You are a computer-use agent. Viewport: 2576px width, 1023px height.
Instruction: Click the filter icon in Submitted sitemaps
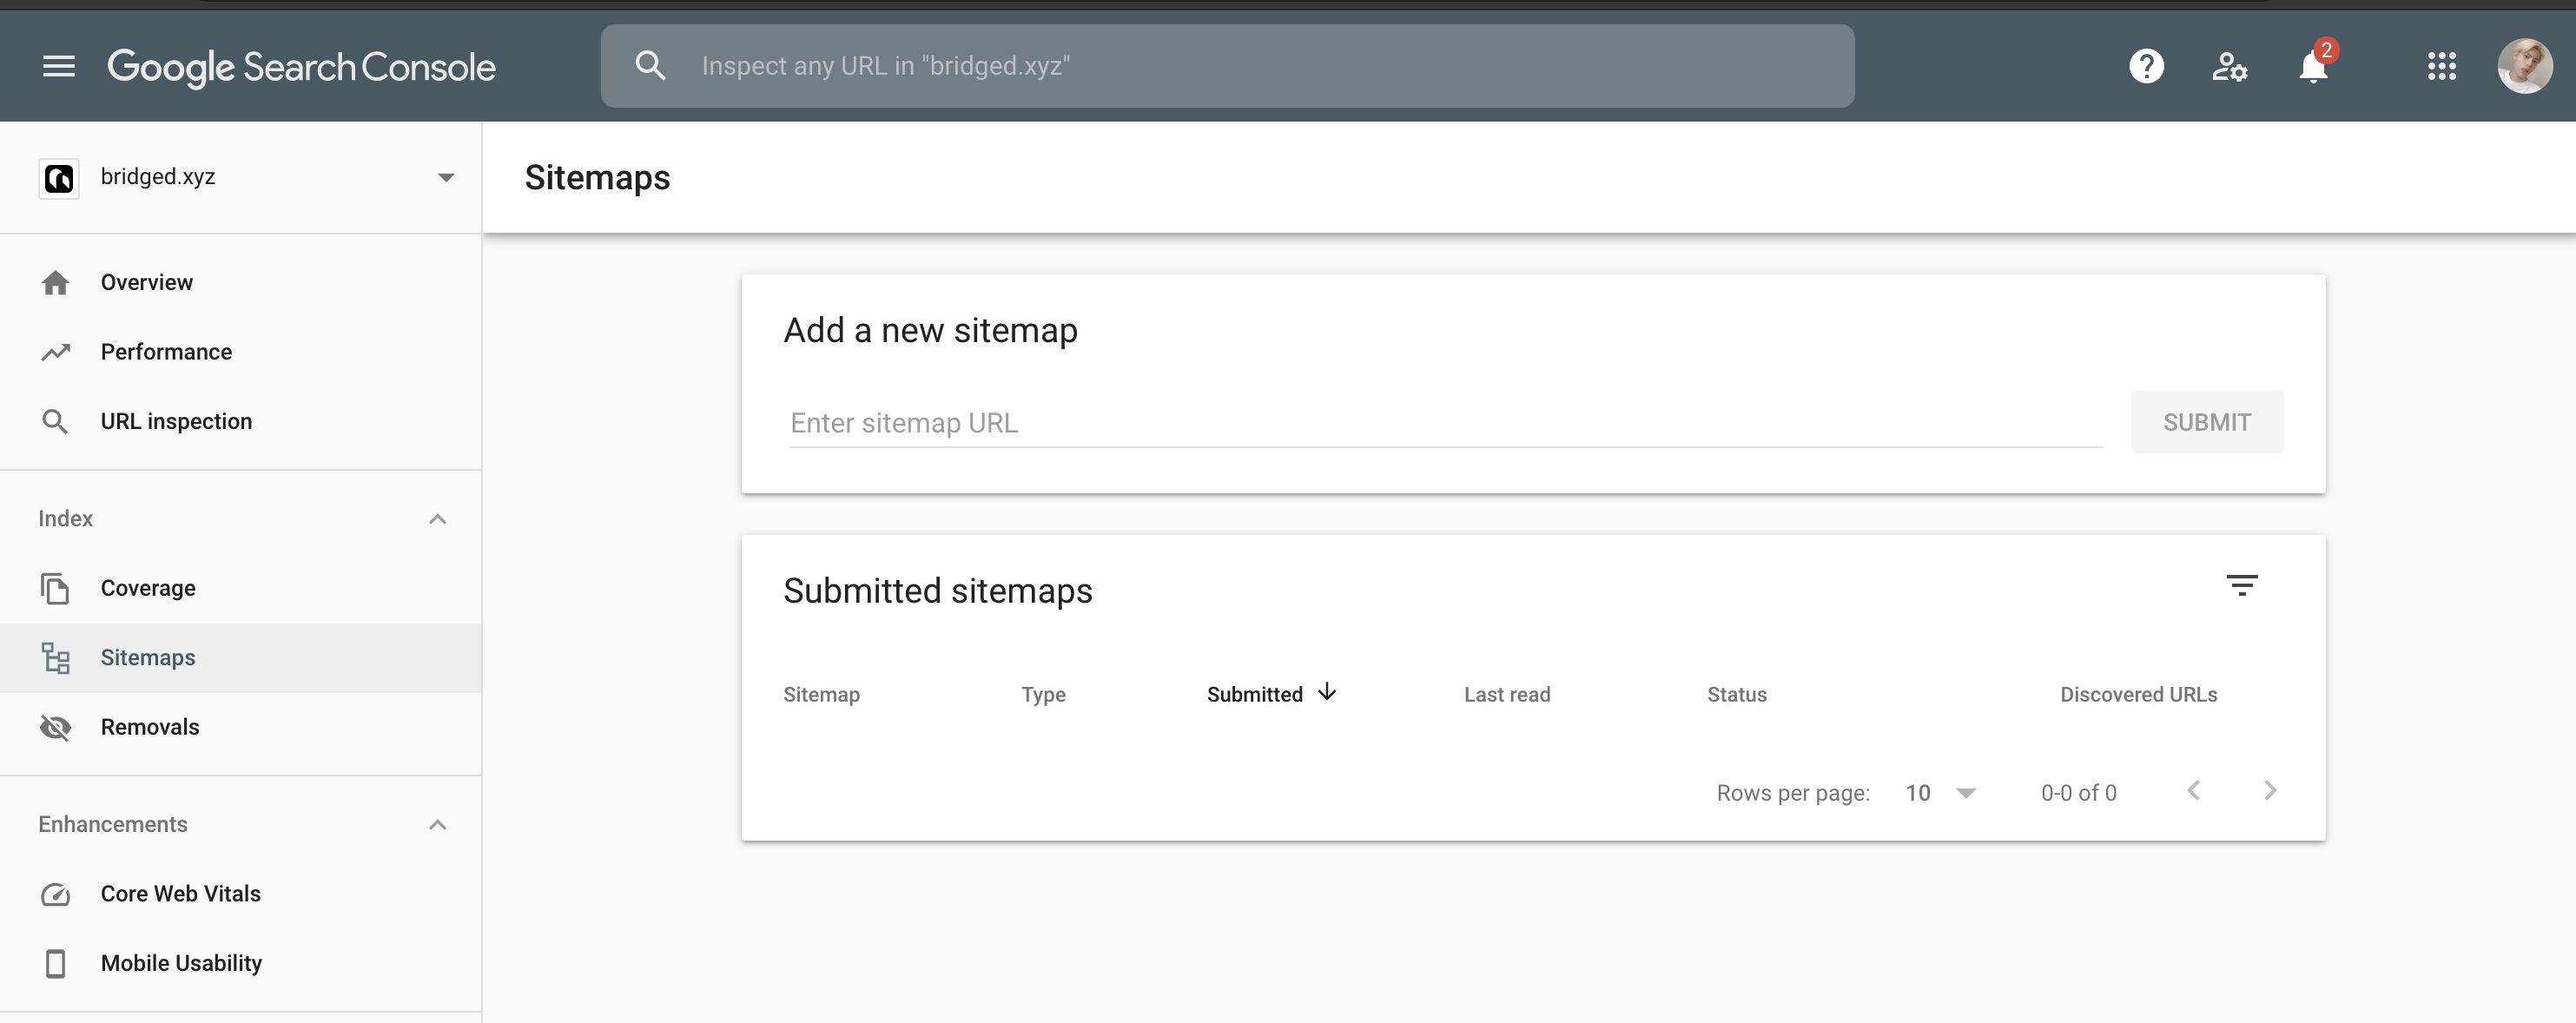(x=2242, y=585)
